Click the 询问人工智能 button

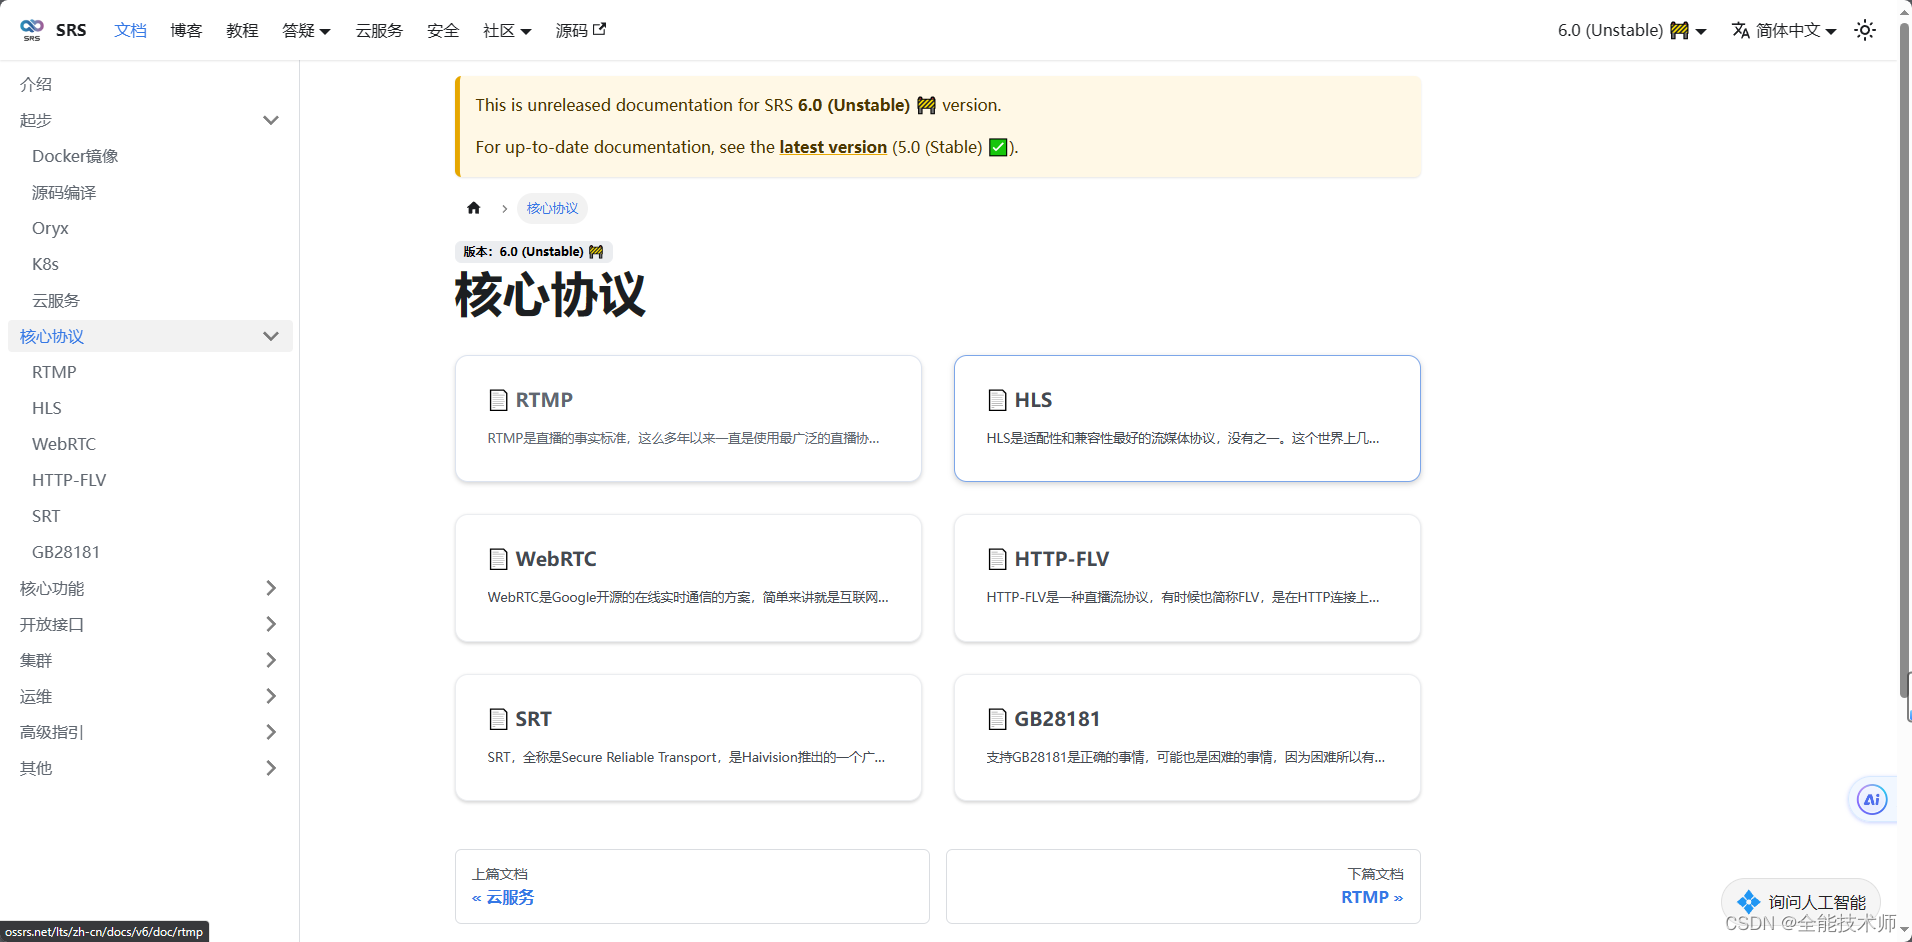(x=1801, y=901)
